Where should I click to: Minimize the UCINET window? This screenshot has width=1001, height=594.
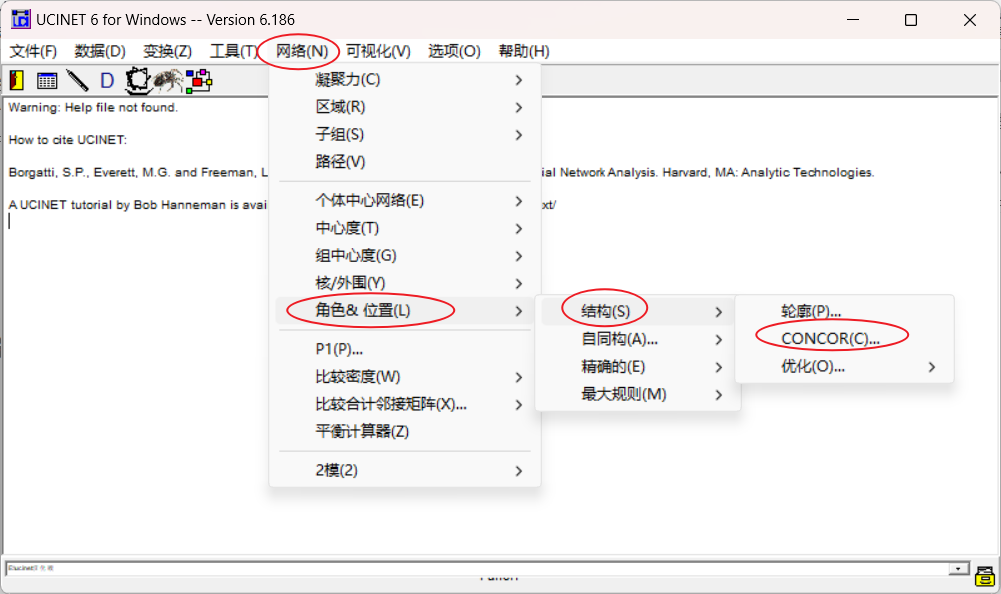853,20
